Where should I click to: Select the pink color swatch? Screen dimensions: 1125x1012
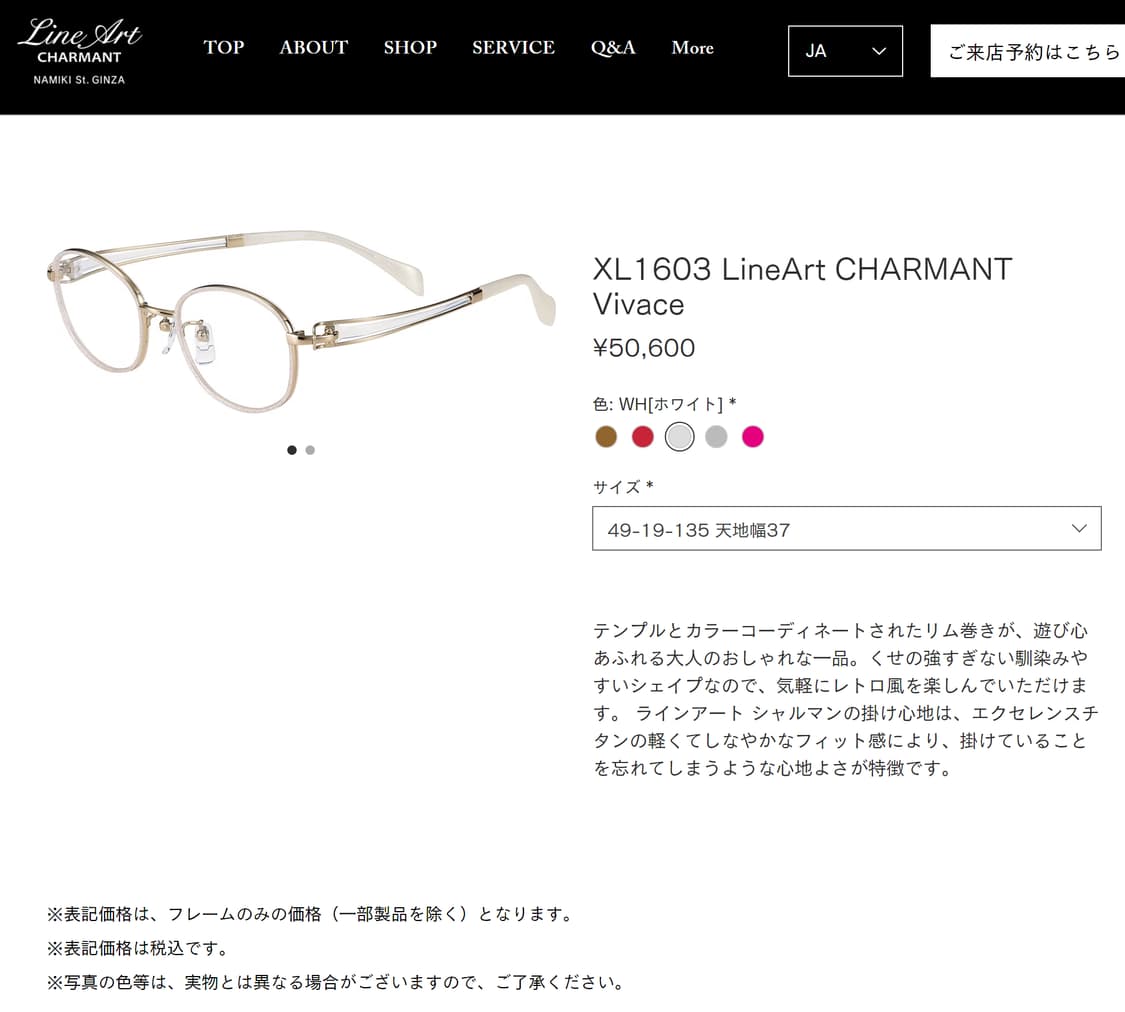tap(753, 436)
